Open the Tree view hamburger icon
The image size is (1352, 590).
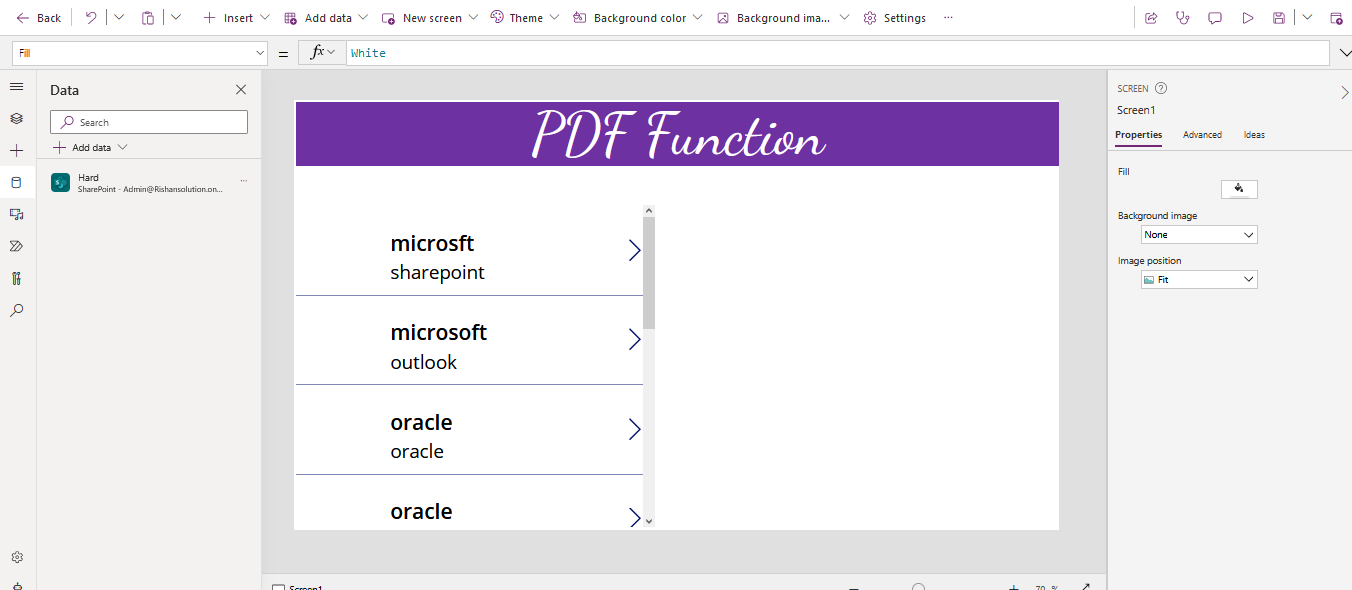coord(16,86)
